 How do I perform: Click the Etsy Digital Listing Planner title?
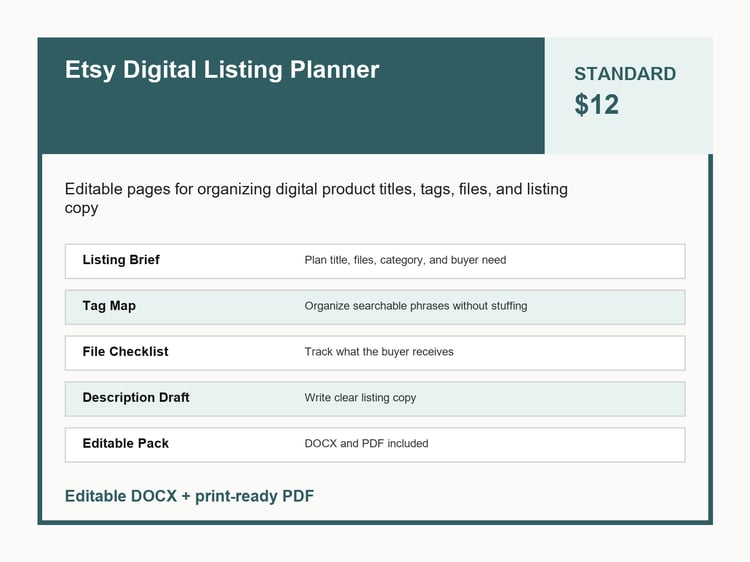click(x=222, y=70)
